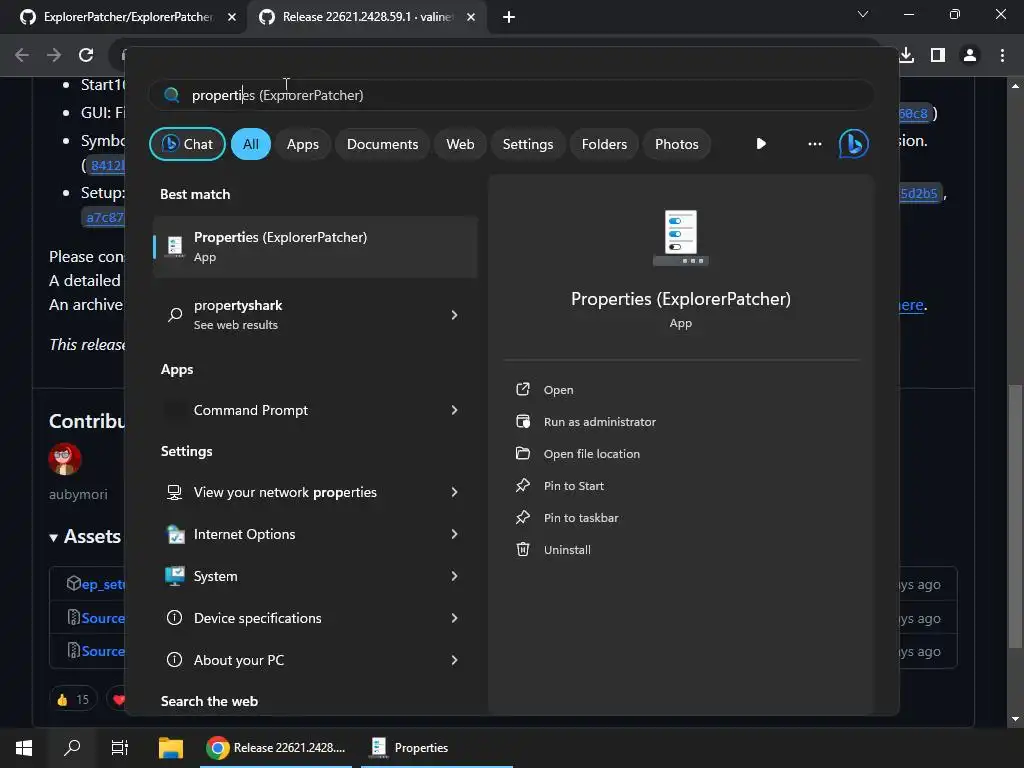Open aubymori contributor avatar
The image size is (1024, 768).
pos(65,459)
